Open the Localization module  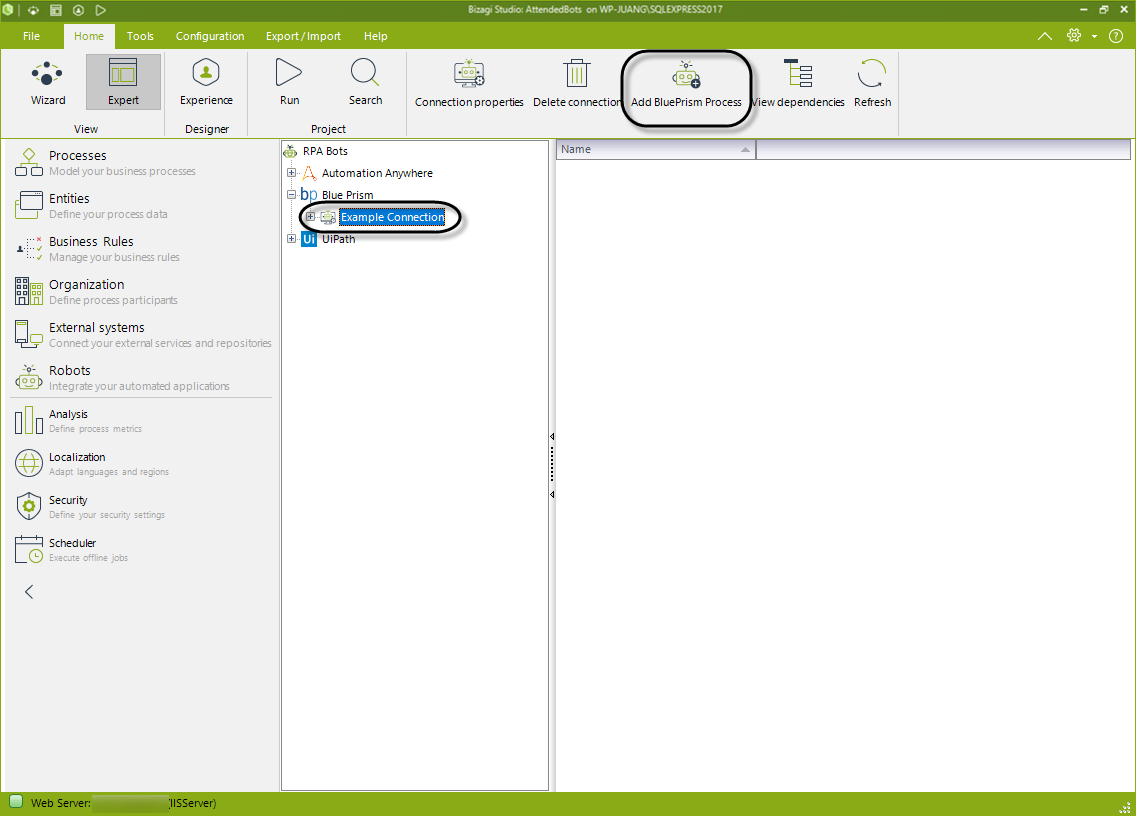tap(142, 464)
